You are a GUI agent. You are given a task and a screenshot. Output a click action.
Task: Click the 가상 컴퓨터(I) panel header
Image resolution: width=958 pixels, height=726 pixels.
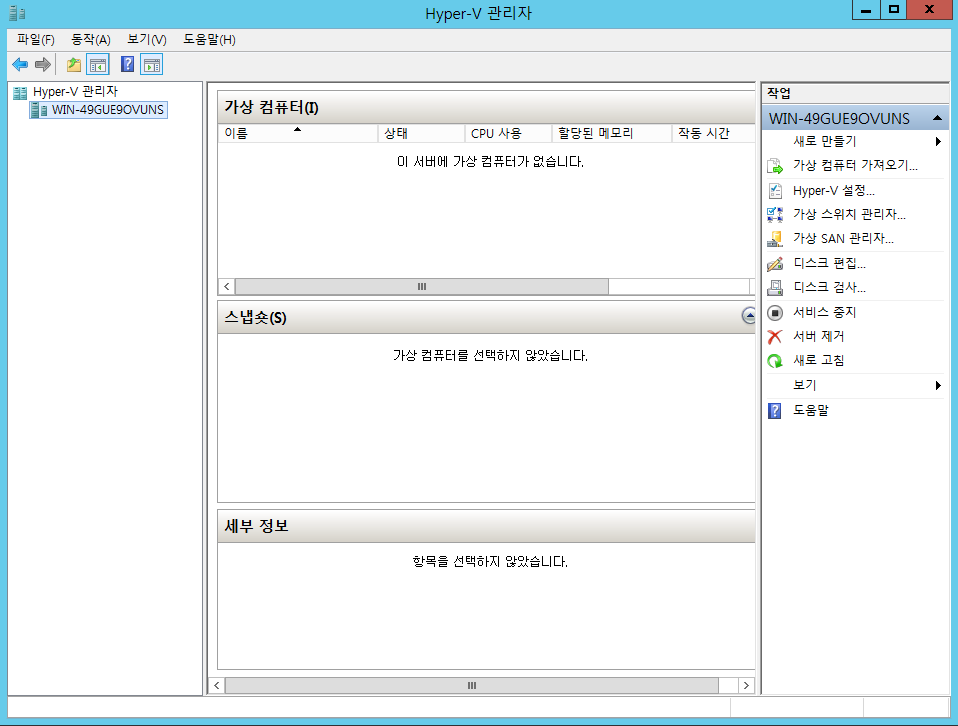tap(486, 108)
